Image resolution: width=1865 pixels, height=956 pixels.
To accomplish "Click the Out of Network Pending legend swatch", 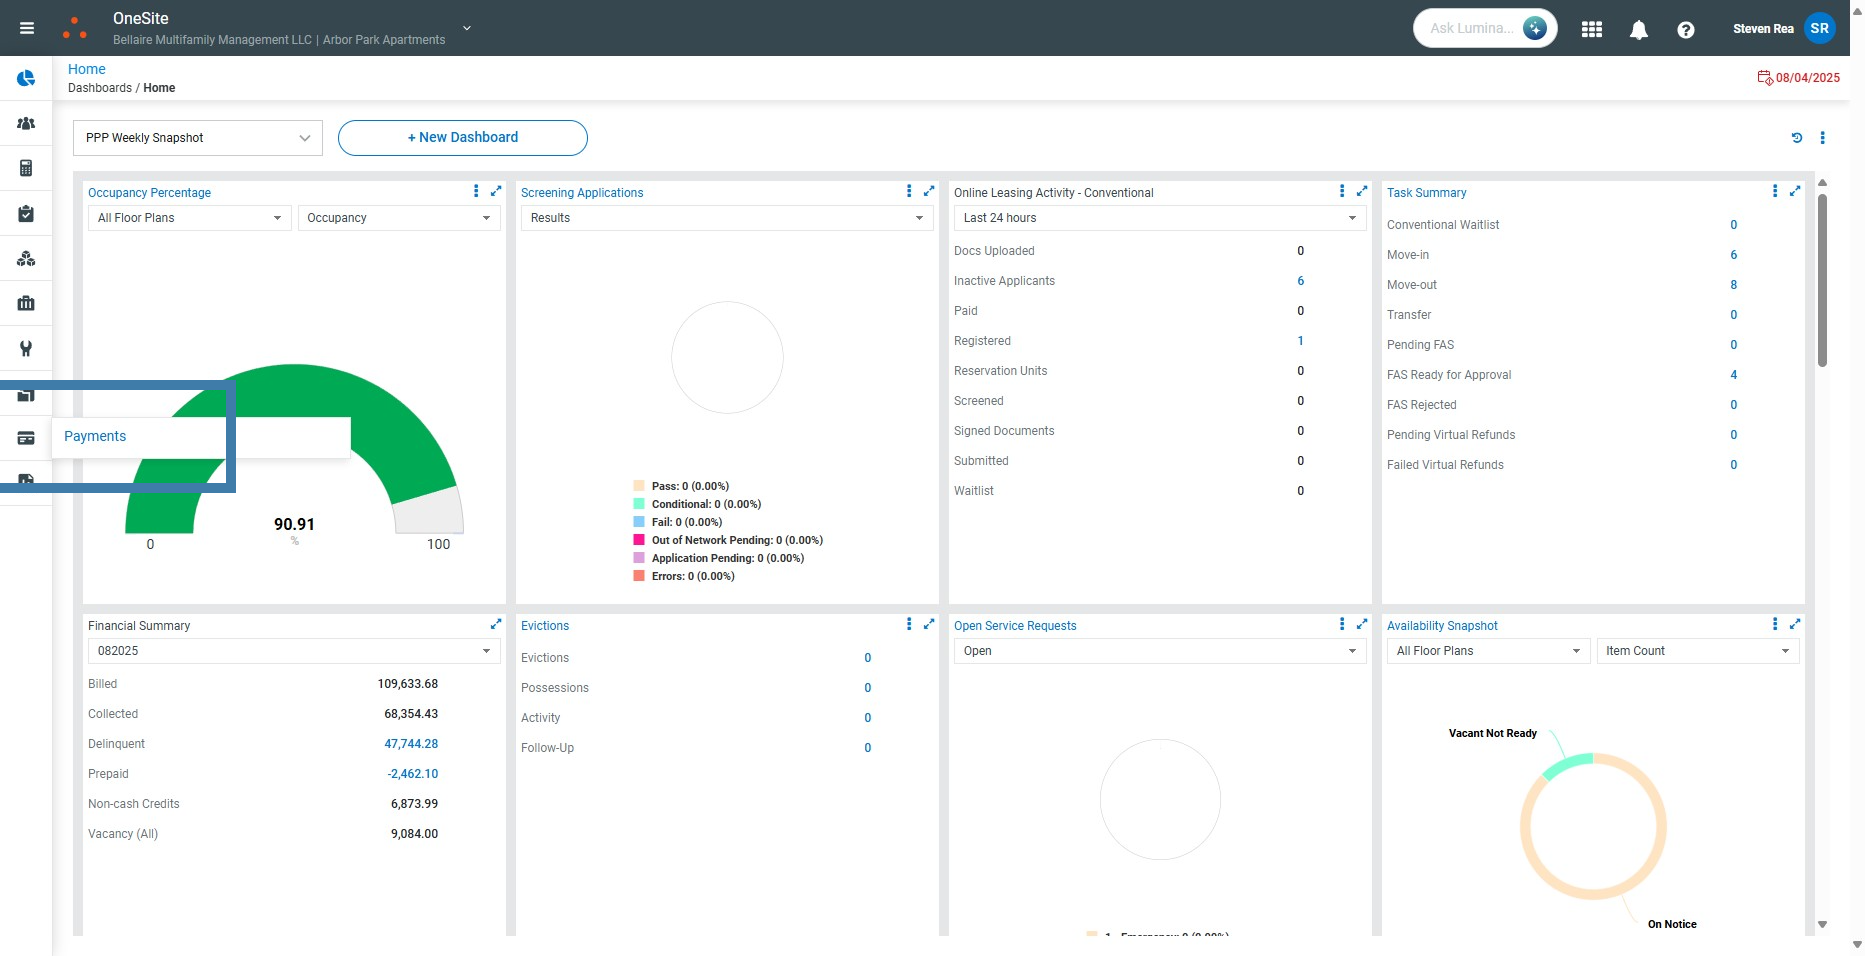I will 639,540.
